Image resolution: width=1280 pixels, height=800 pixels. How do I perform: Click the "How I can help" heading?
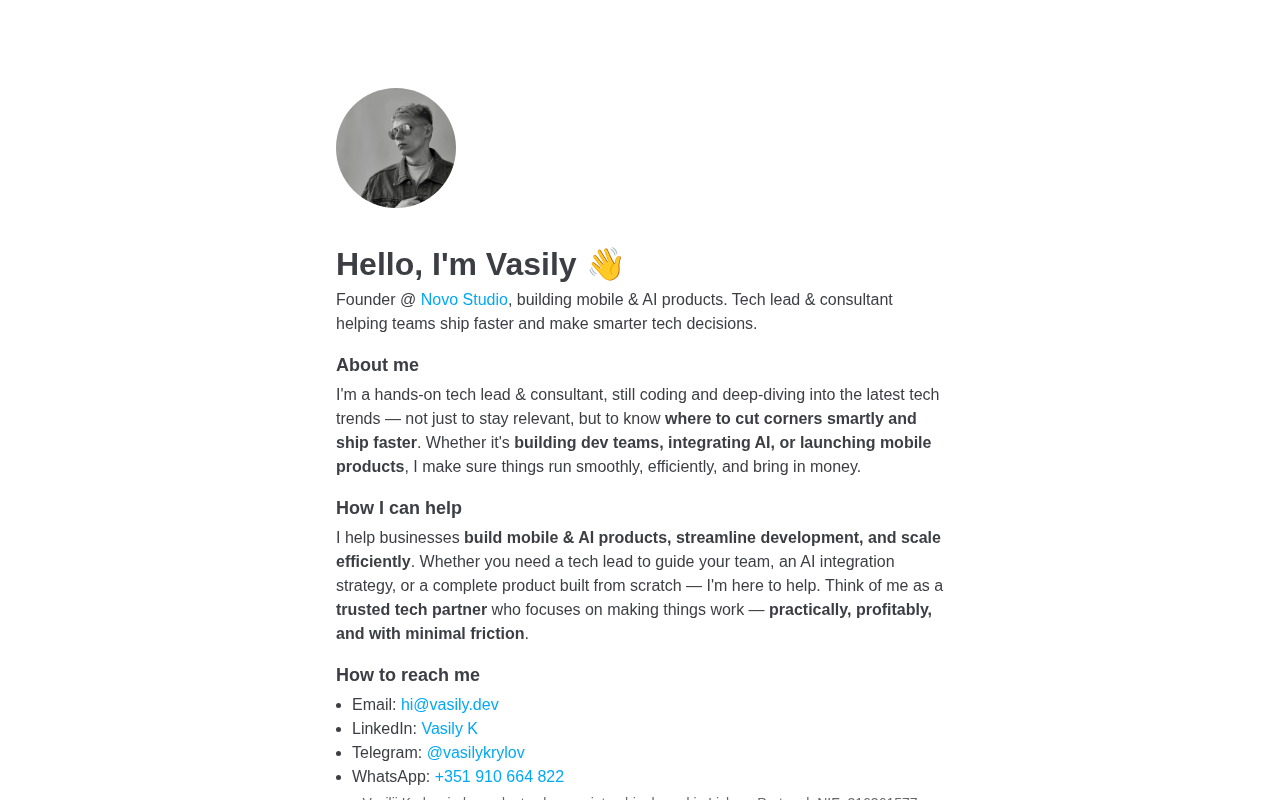[x=399, y=508]
